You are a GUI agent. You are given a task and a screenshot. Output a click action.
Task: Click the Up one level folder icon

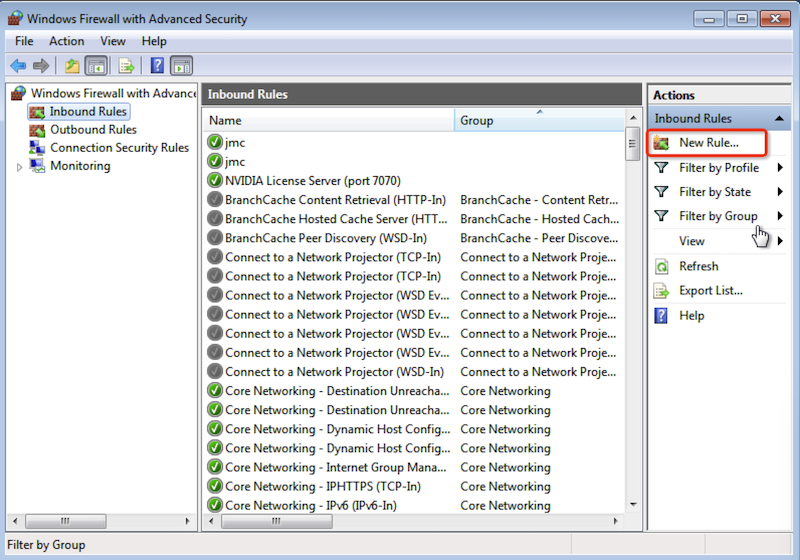point(72,66)
